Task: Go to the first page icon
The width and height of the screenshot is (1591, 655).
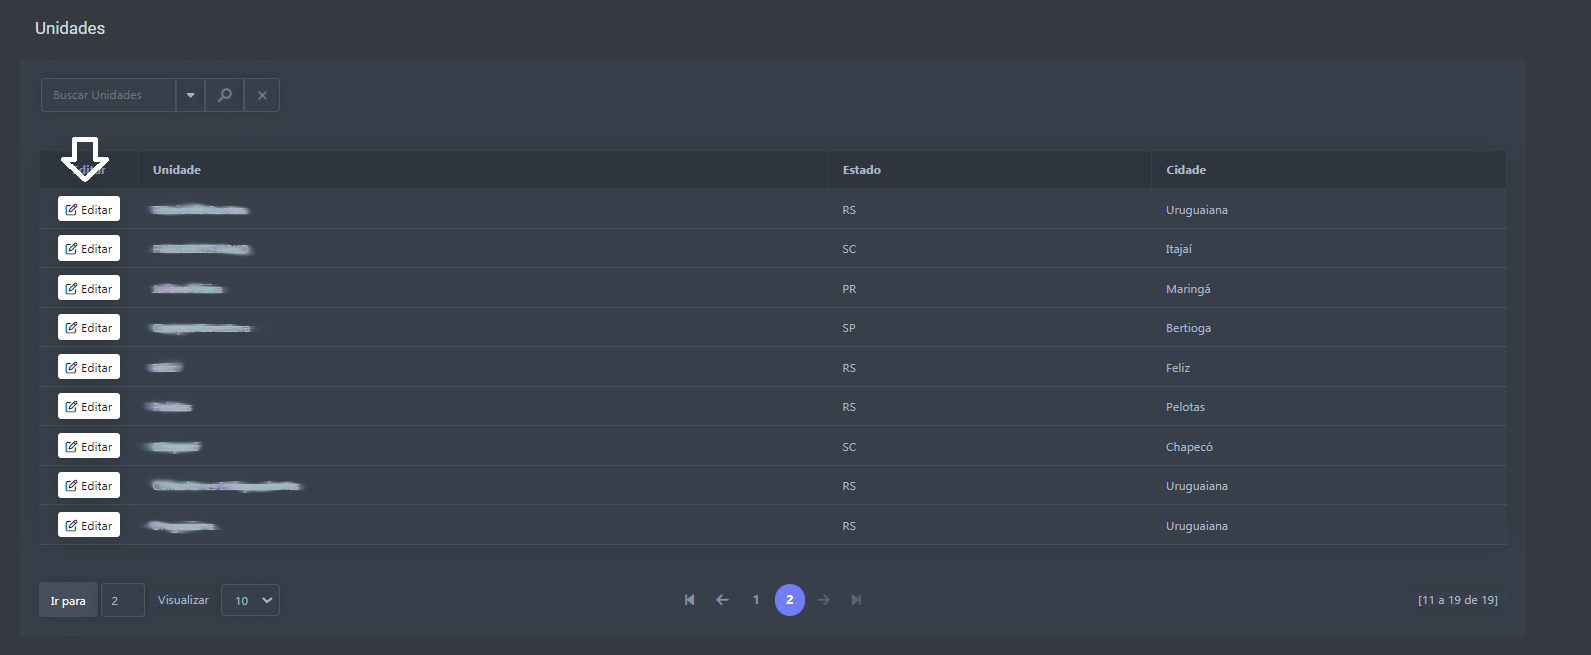Action: [689, 600]
